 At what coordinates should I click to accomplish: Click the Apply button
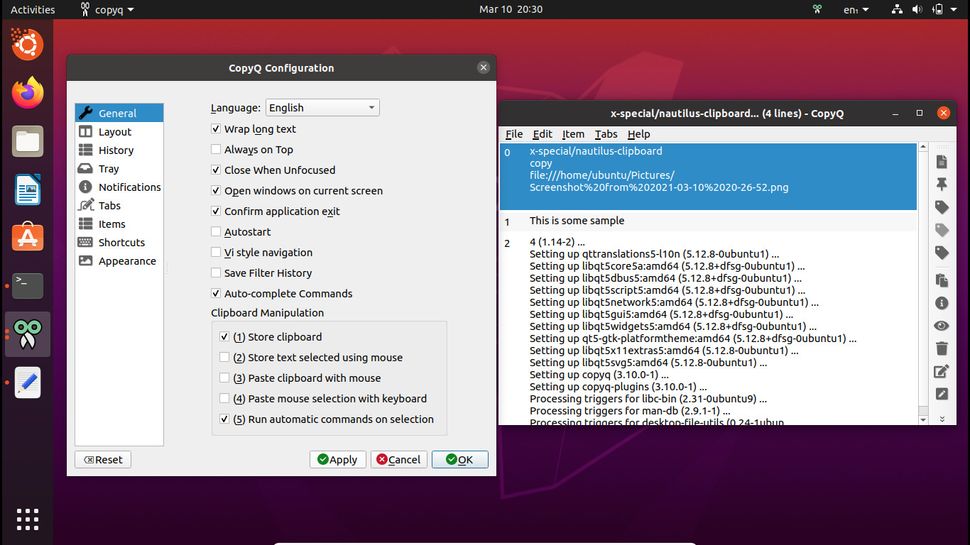338,460
